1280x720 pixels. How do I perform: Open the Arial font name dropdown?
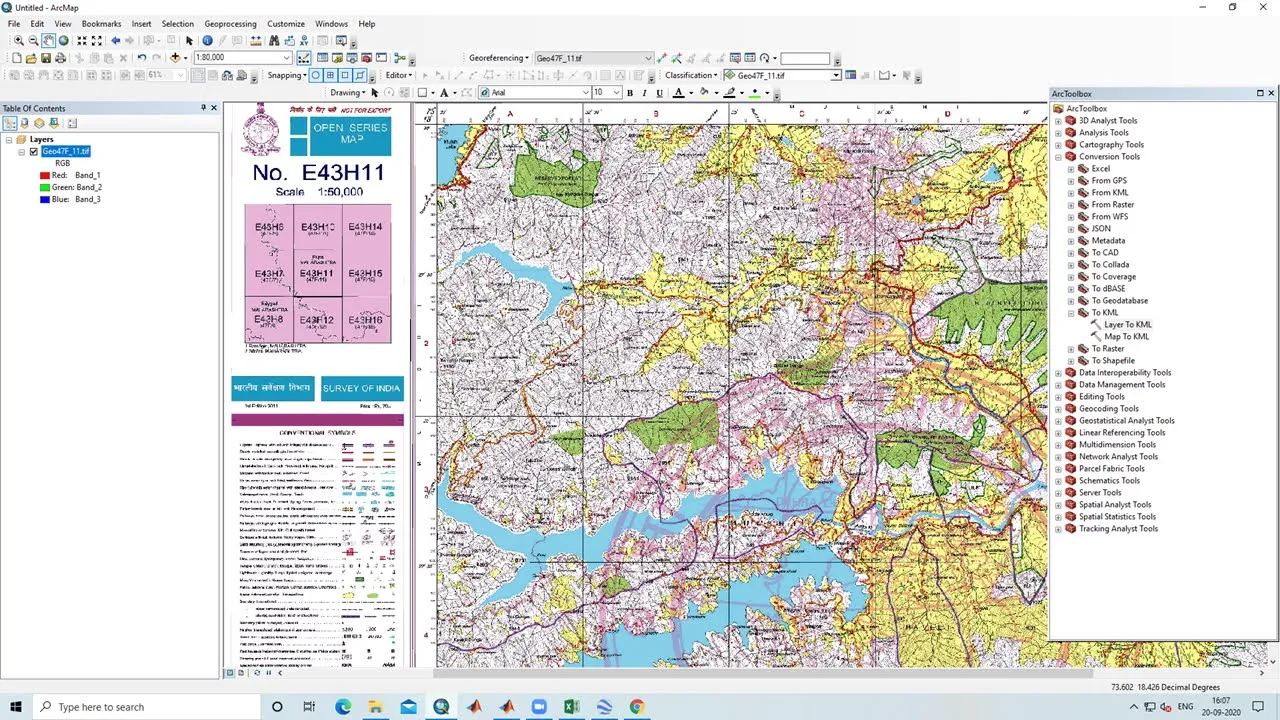[586, 93]
